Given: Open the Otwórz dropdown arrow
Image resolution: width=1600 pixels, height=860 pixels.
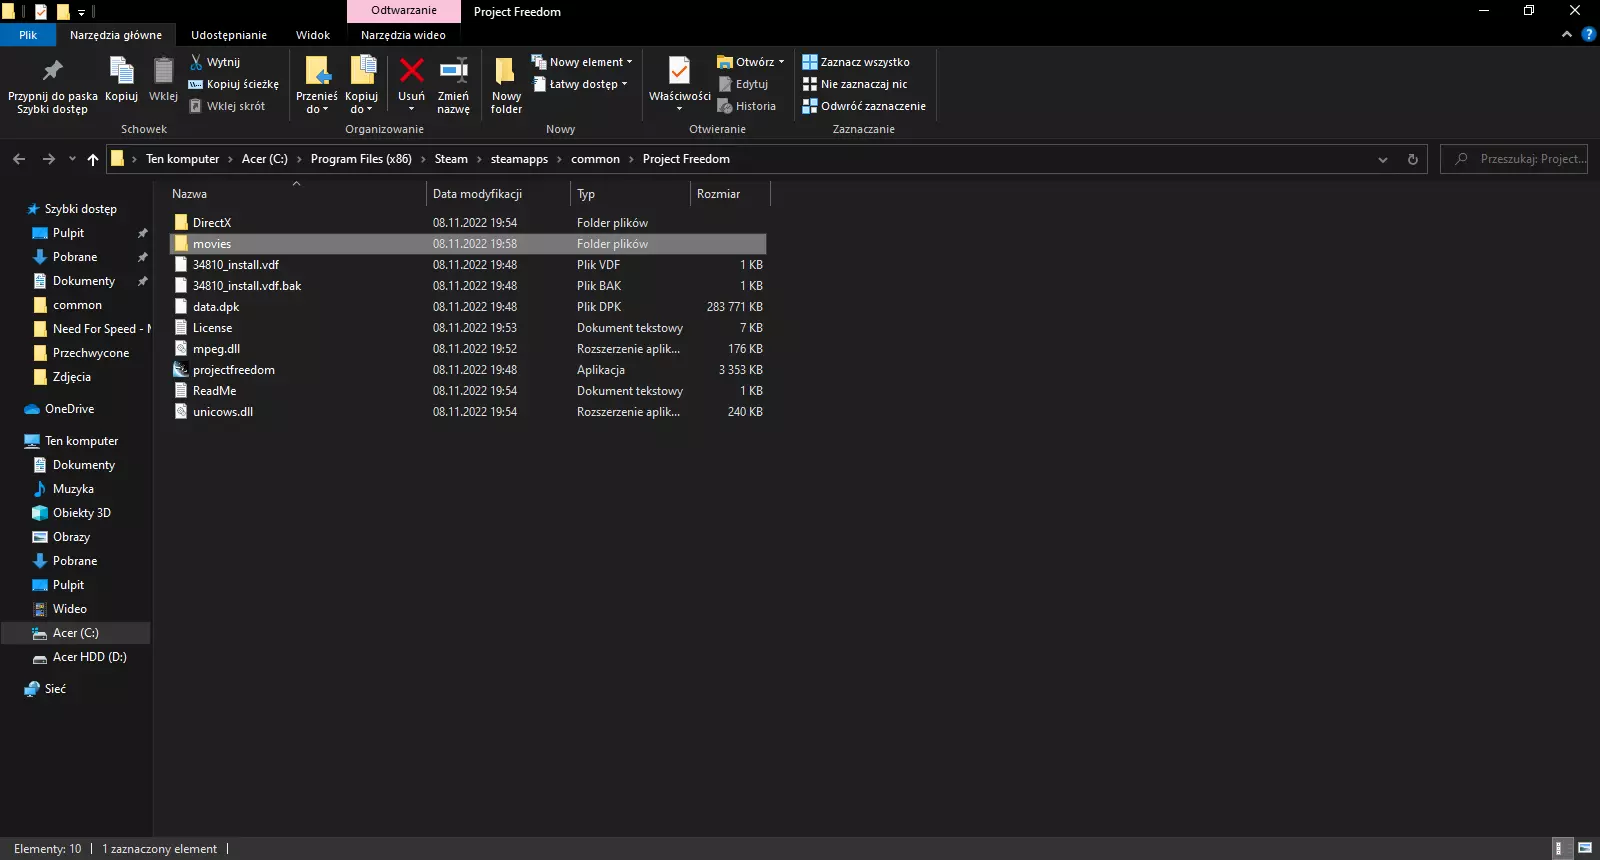Looking at the screenshot, I should coord(782,62).
